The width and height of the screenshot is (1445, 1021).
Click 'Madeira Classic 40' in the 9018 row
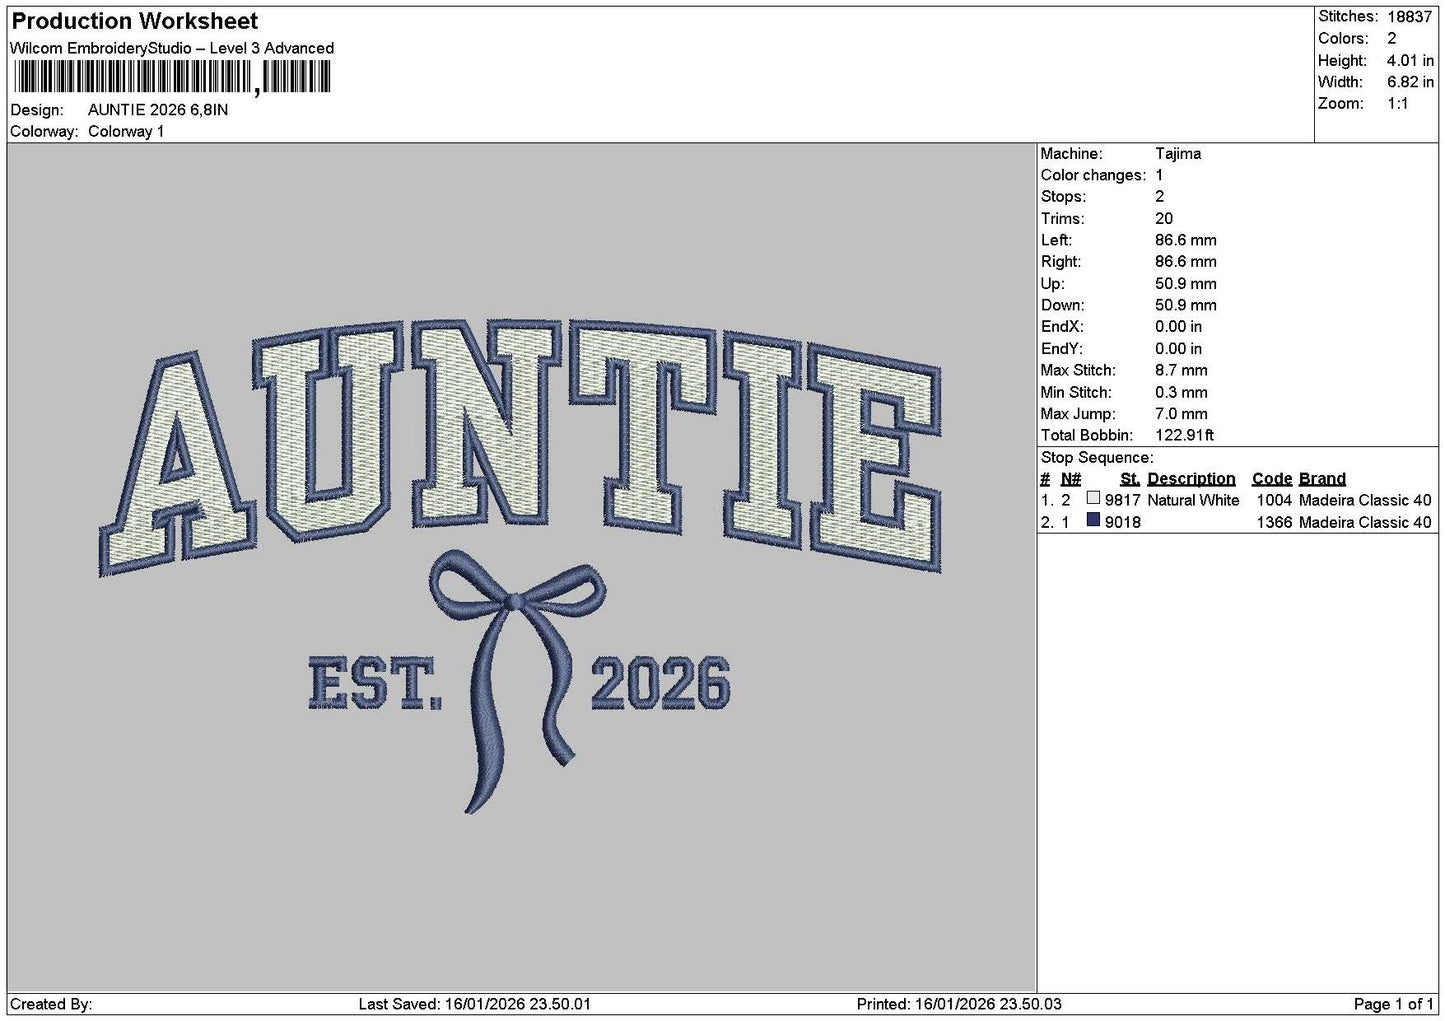(x=1365, y=522)
